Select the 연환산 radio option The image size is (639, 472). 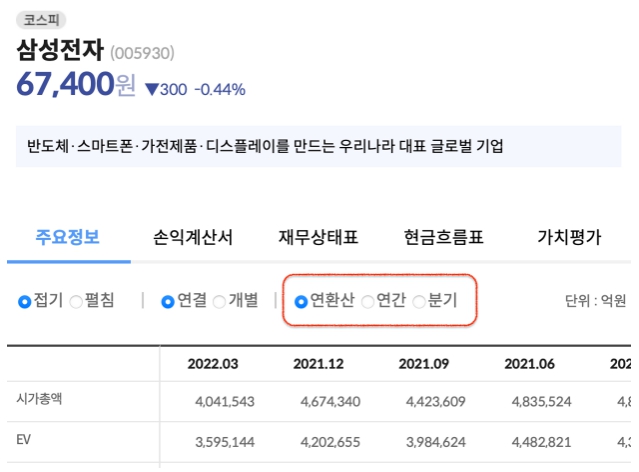tap(301, 302)
